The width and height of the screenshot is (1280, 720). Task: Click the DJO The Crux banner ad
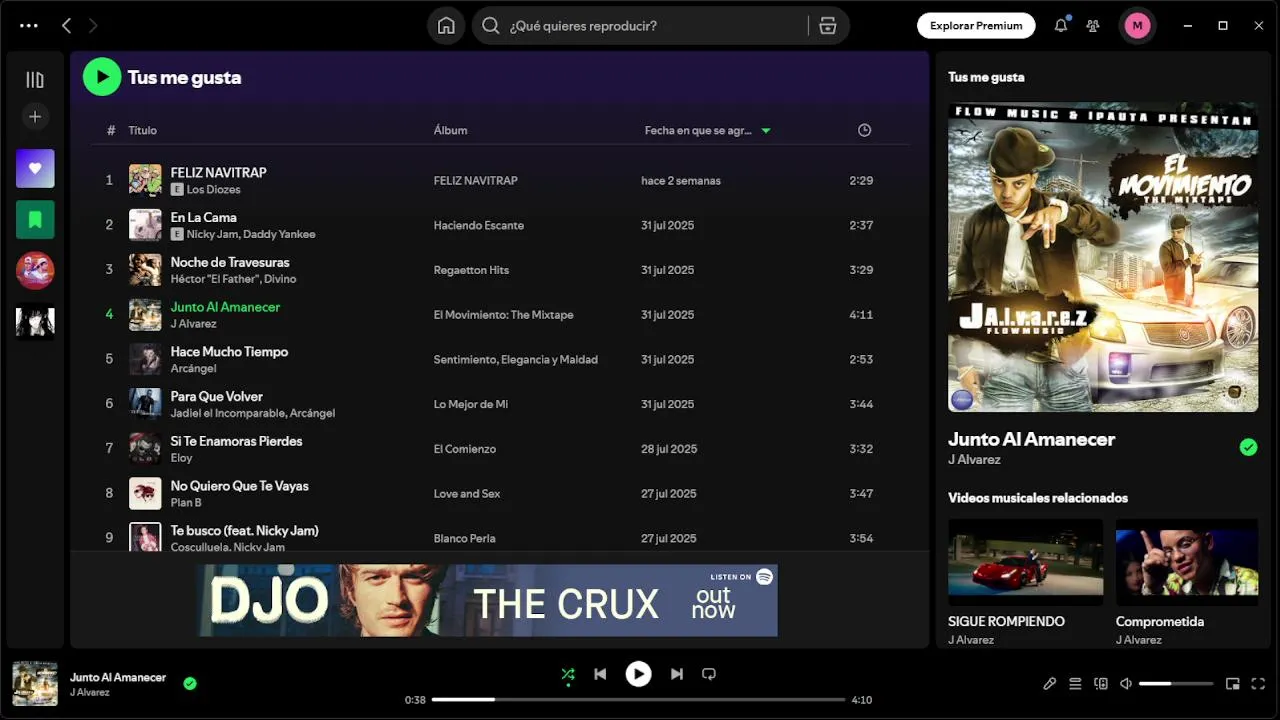(487, 600)
